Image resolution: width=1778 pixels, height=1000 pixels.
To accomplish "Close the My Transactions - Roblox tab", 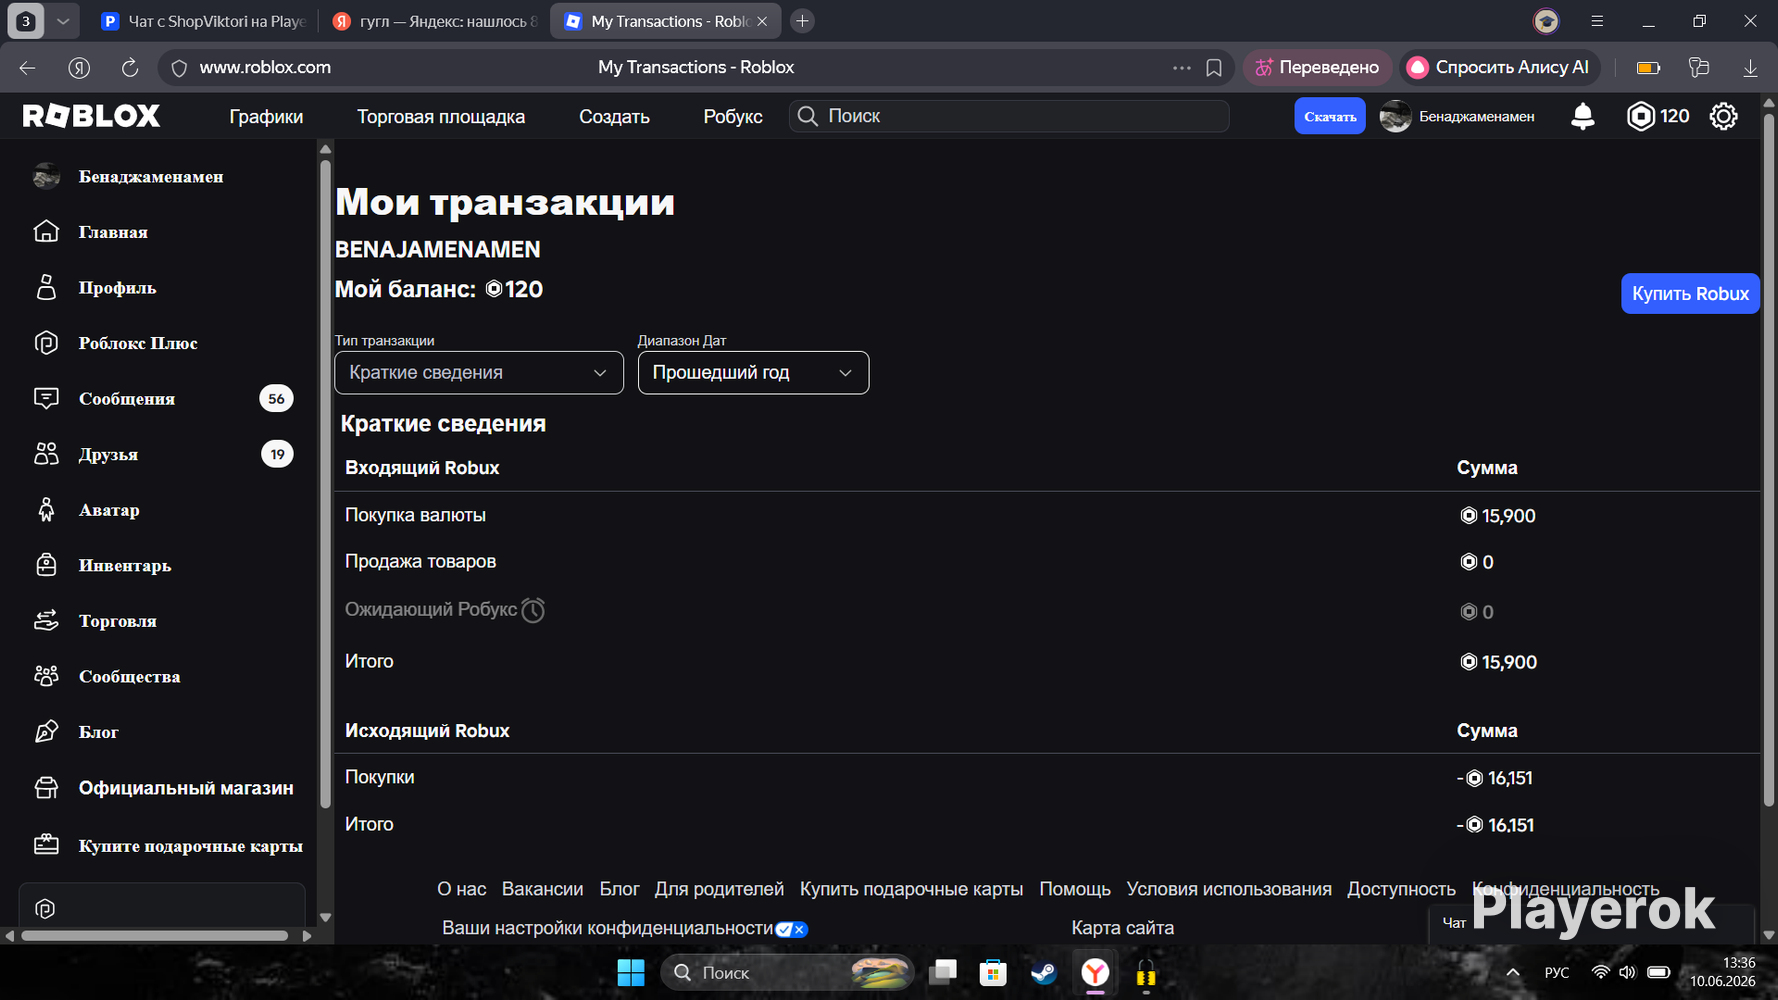I will (762, 21).
